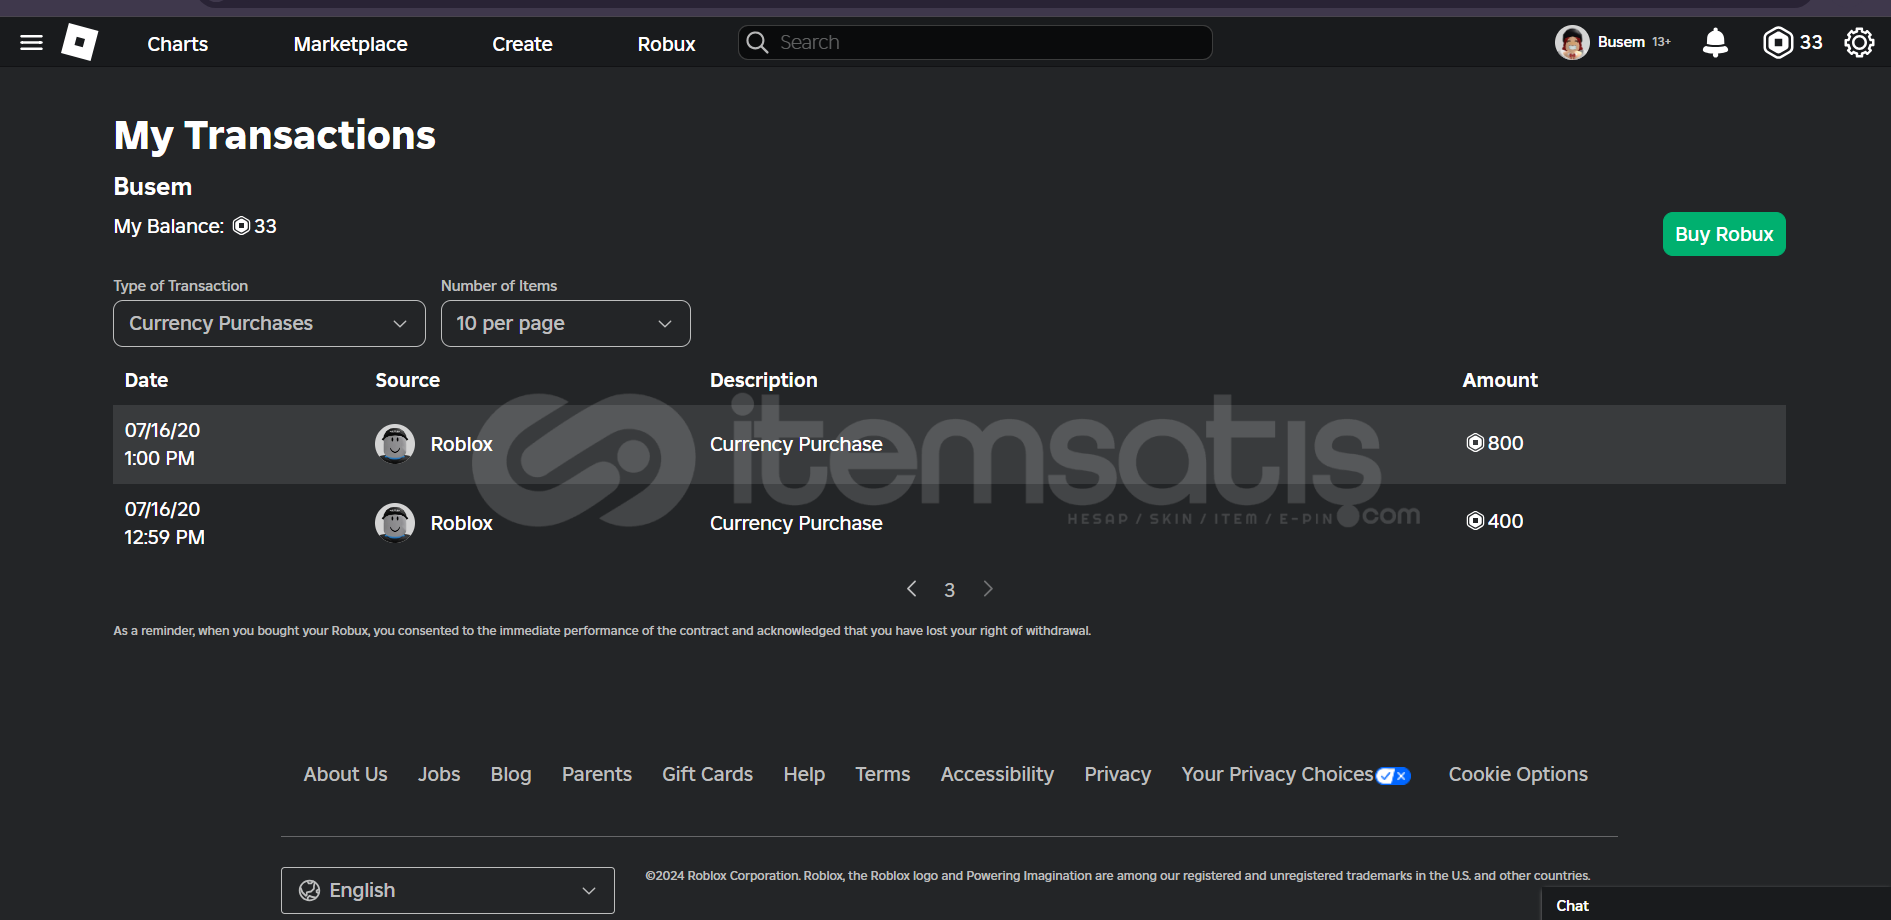Open the About Us footer link

[x=346, y=775]
